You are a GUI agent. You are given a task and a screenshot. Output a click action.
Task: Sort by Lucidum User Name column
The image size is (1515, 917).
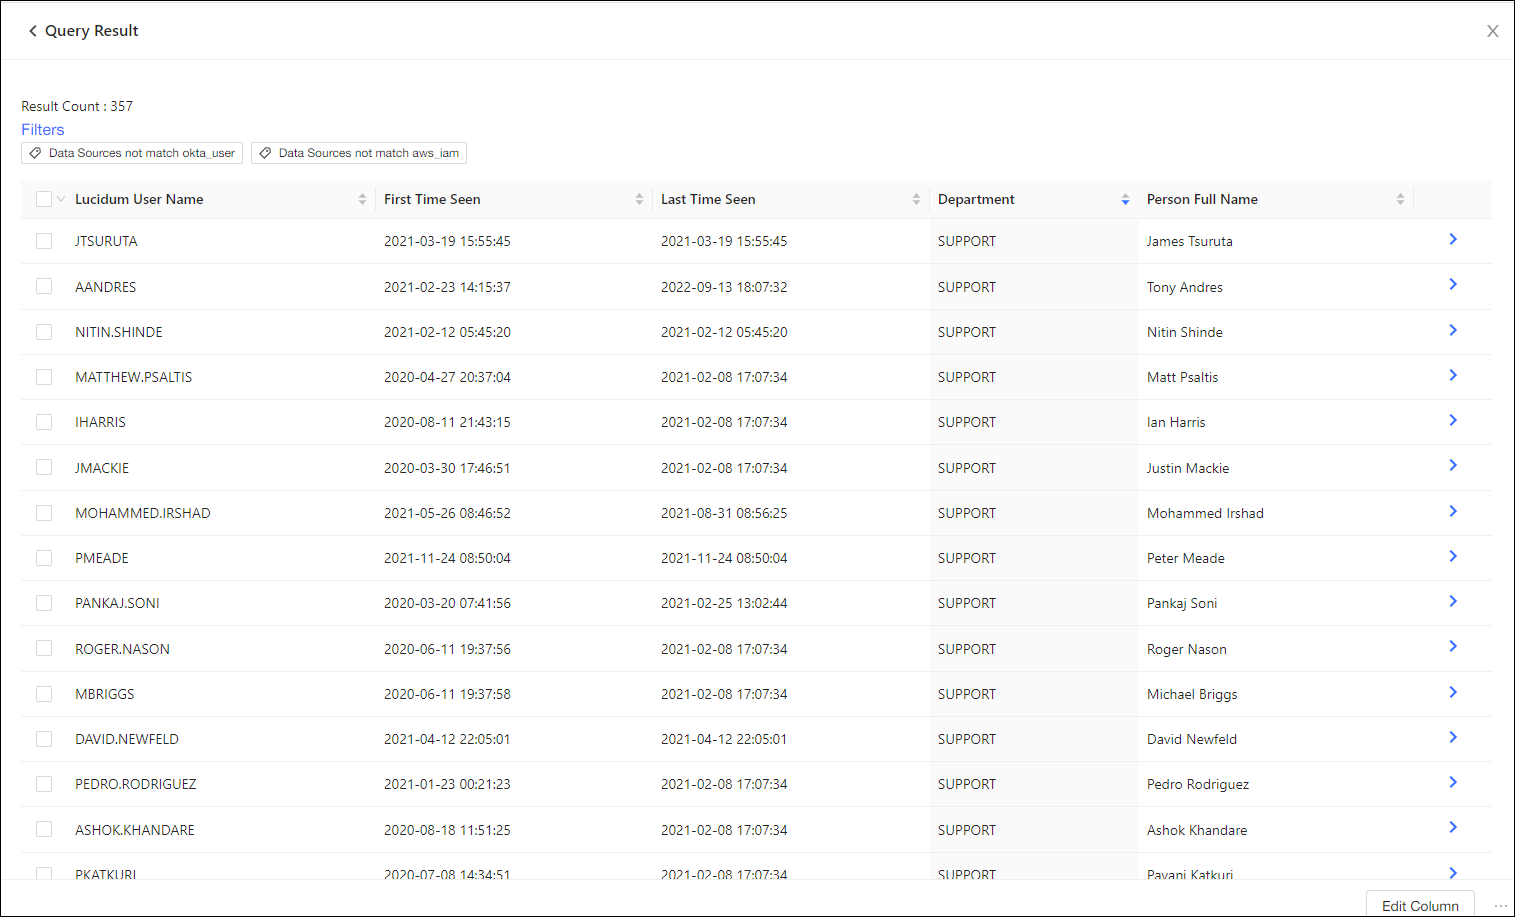pyautogui.click(x=362, y=199)
